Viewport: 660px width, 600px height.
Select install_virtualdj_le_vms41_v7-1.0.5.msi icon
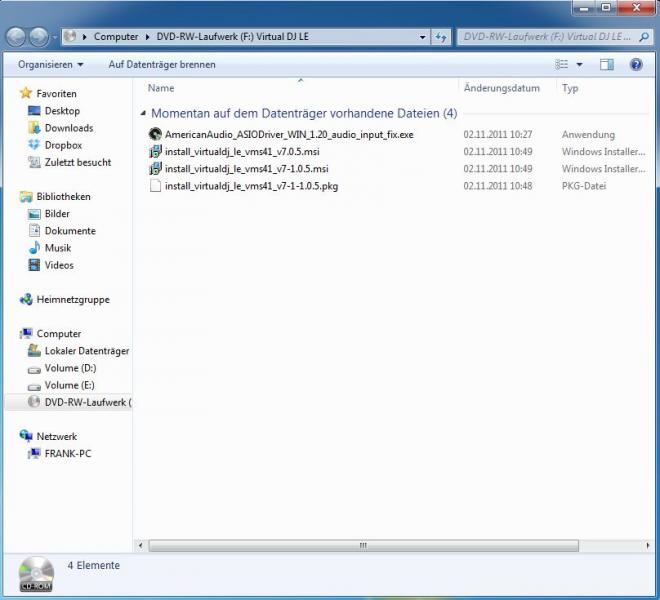pyautogui.click(x=155, y=169)
